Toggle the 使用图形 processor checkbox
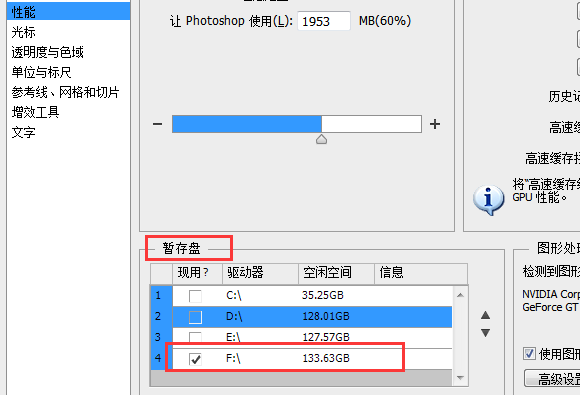This screenshot has height=395, width=580. point(529,354)
